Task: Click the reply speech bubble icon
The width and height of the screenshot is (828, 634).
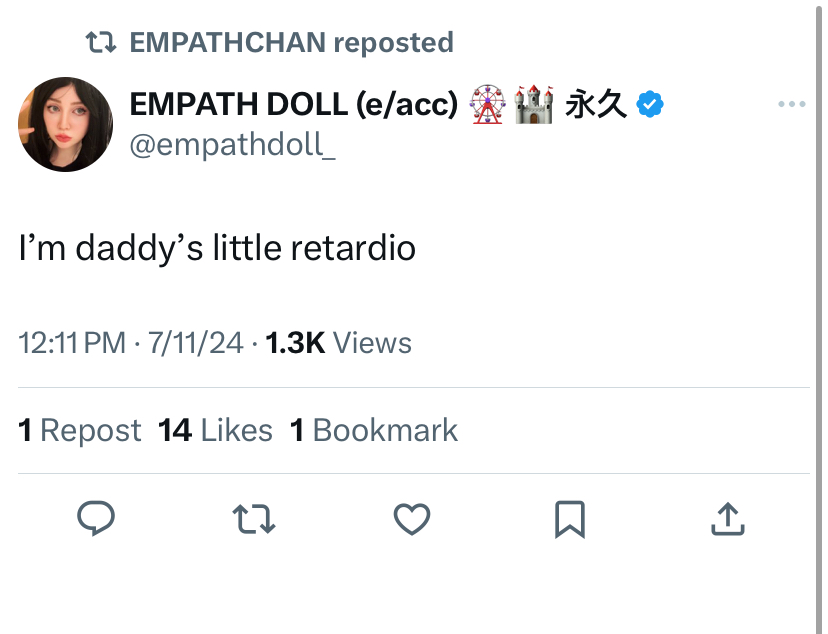Action: [x=96, y=518]
